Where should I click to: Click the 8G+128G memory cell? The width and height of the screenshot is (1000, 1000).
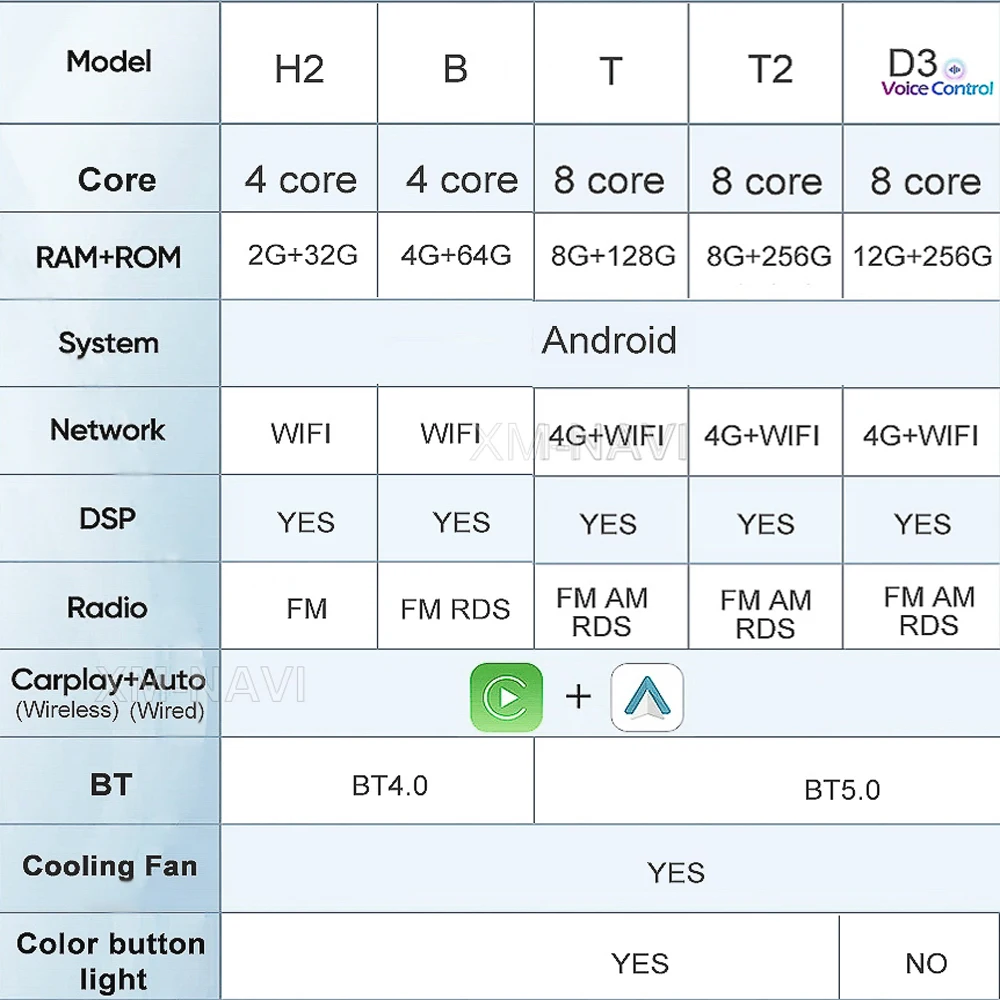click(x=613, y=256)
